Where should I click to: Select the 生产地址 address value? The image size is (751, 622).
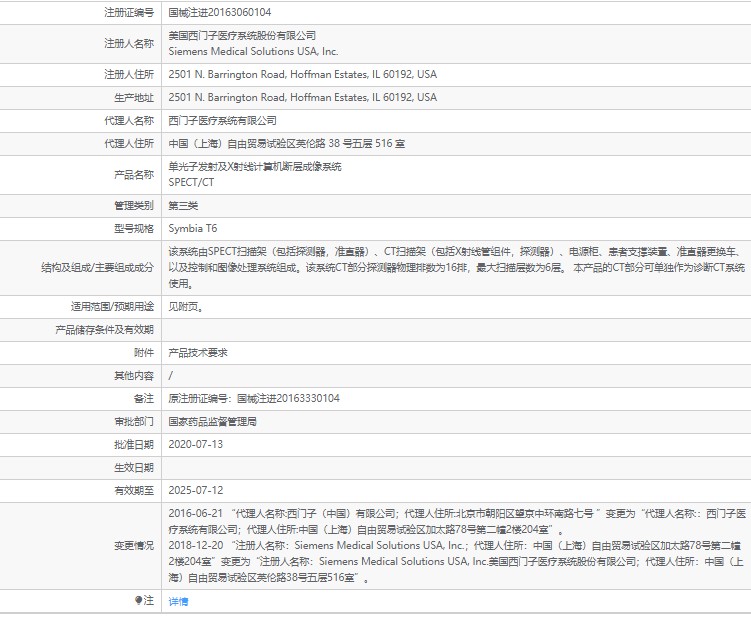[303, 97]
